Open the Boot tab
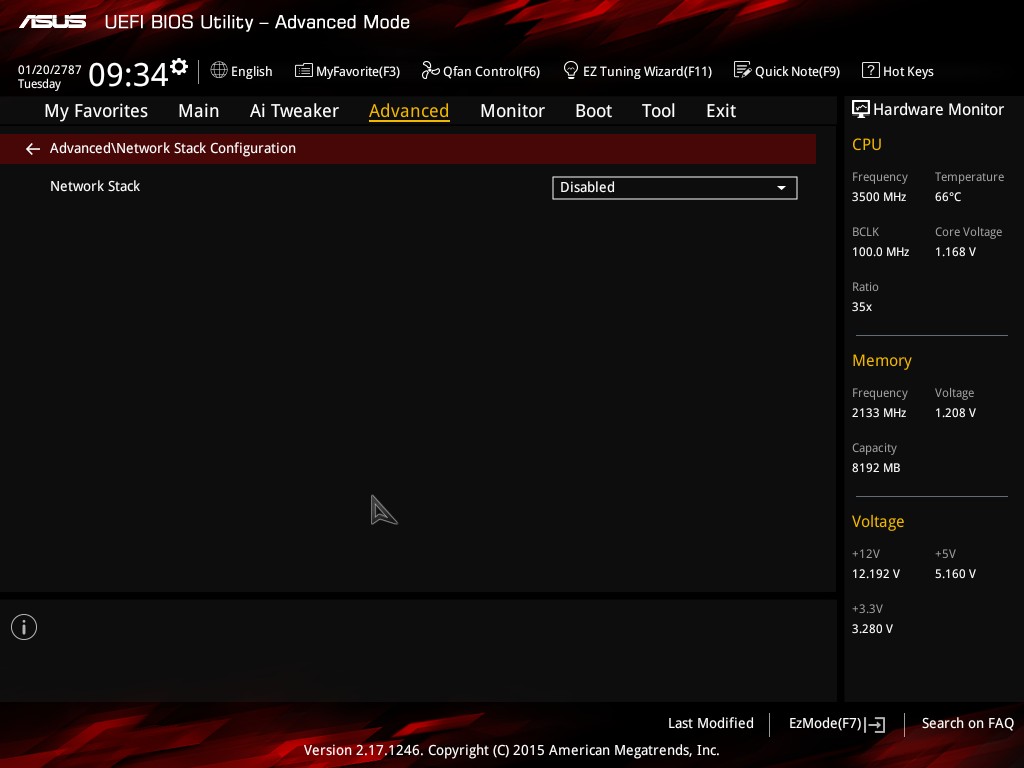This screenshot has height=768, width=1024. (x=594, y=111)
